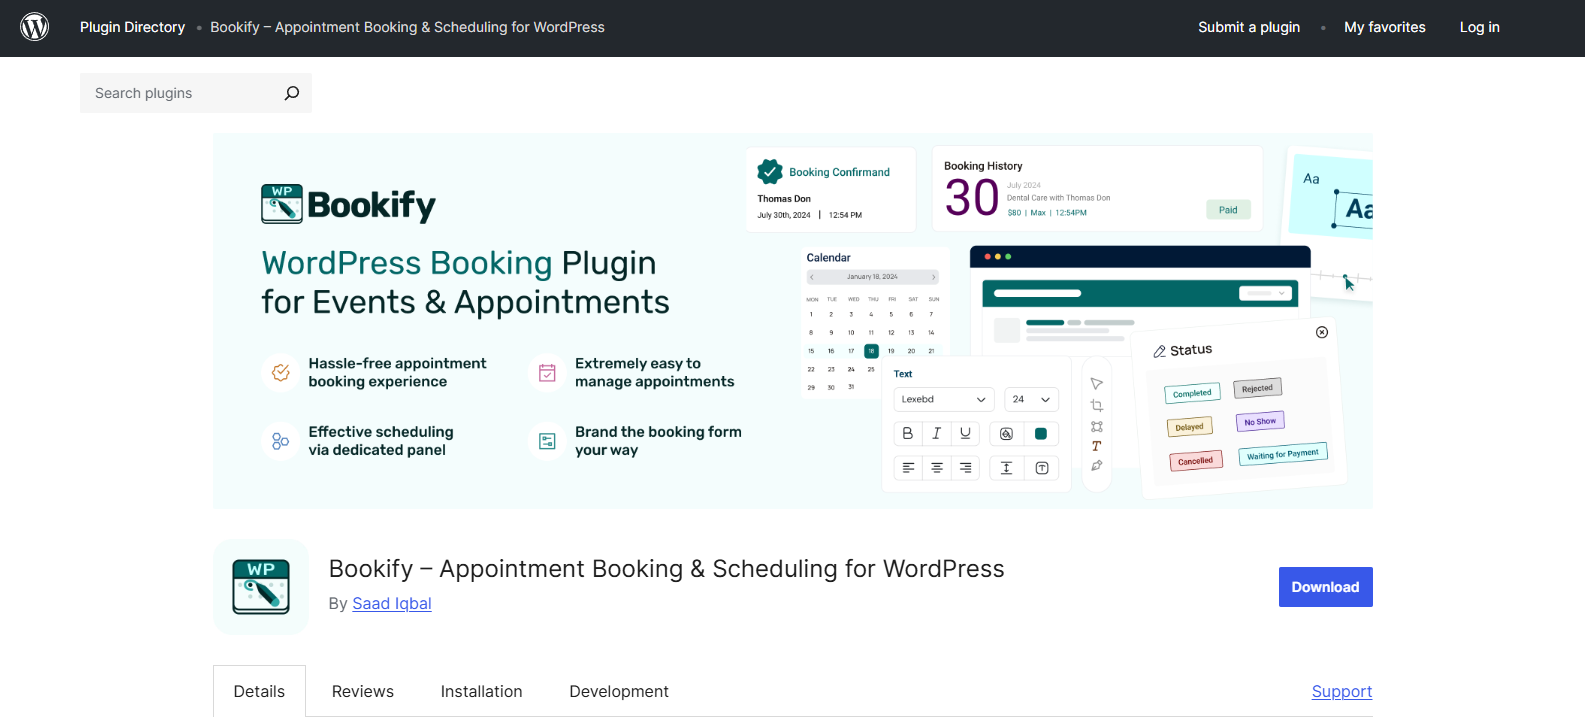1585x725 pixels.
Task: Click the WordPress logo in header
Action: tap(35, 27)
